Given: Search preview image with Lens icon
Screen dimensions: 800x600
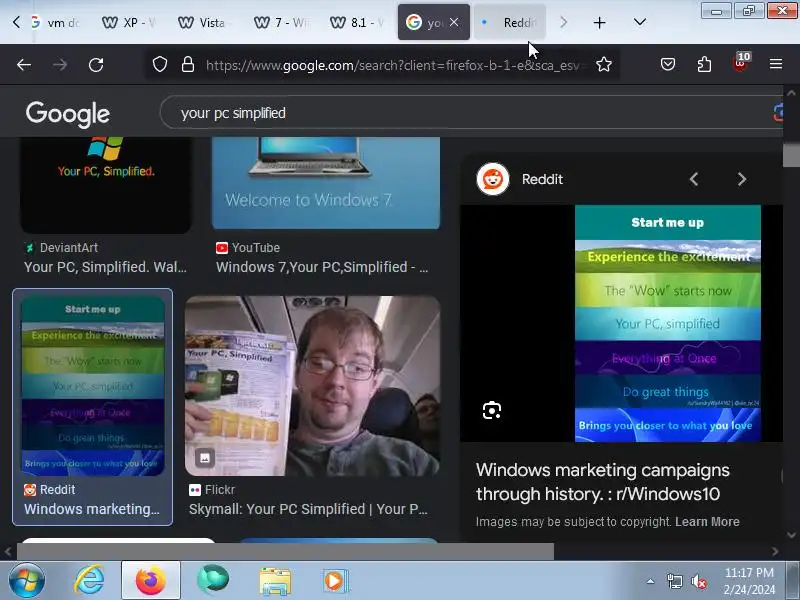Looking at the screenshot, I should (492, 410).
